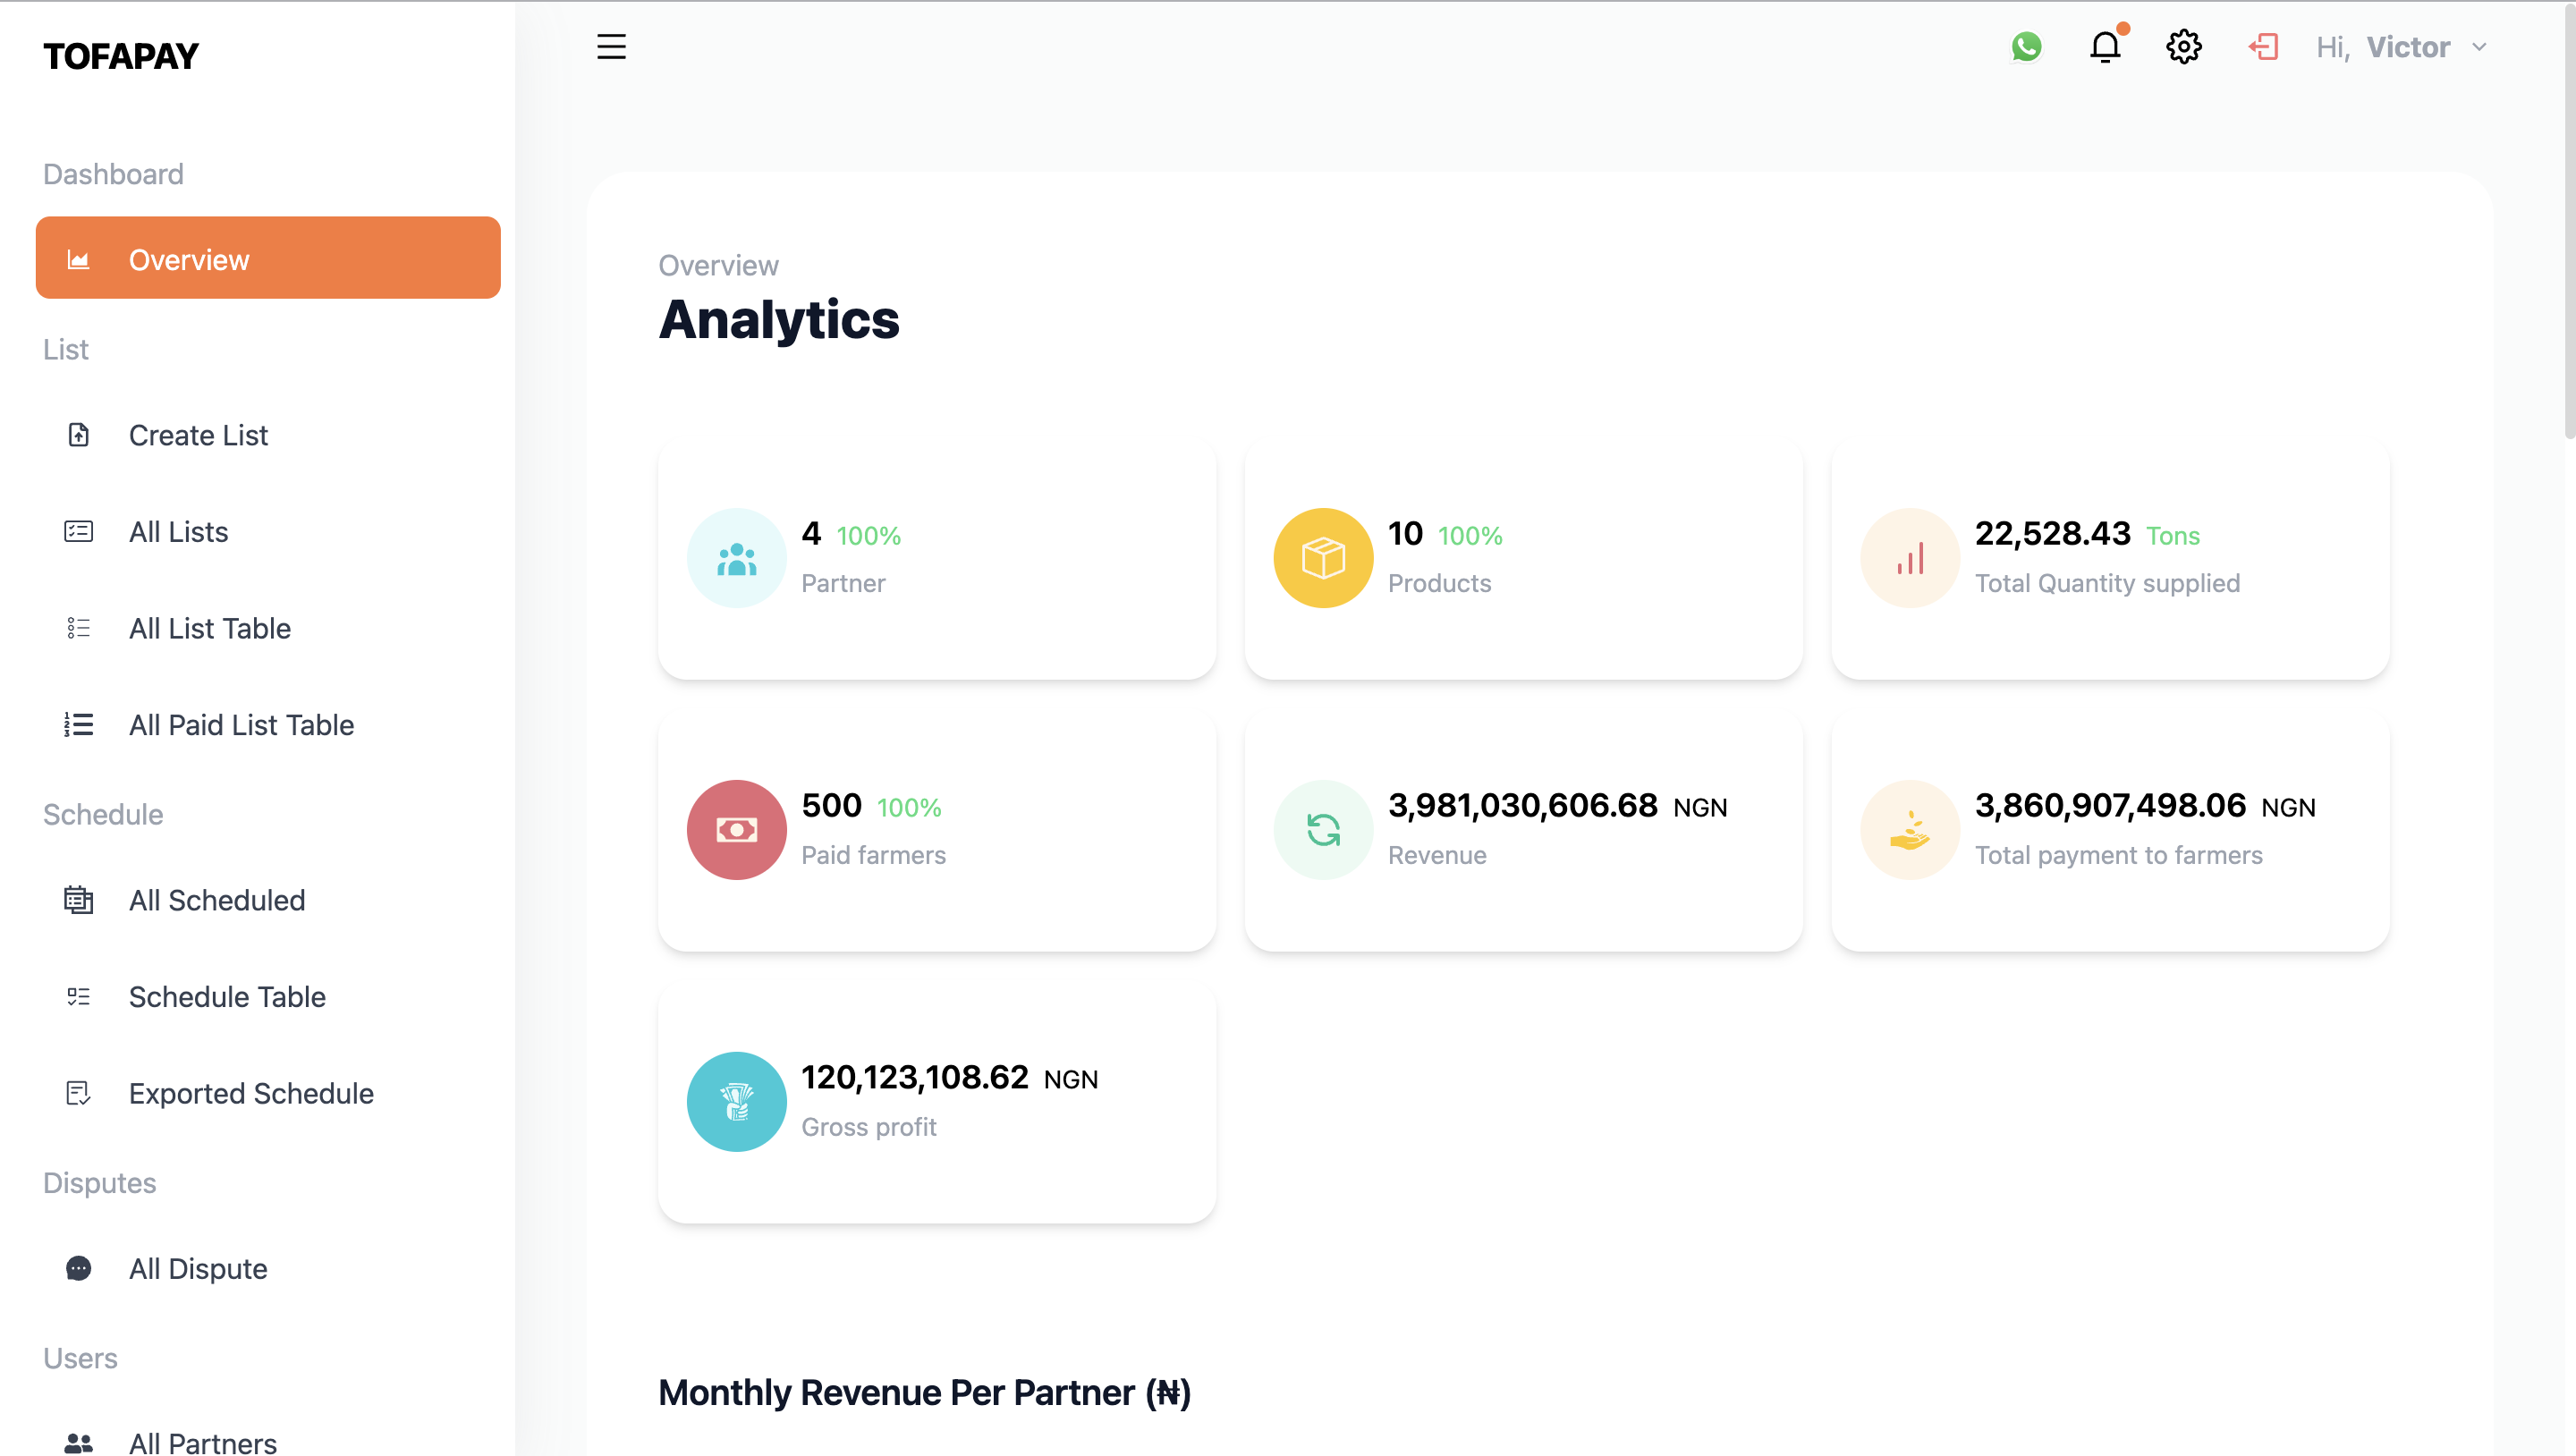Open All Dispute in sidebar

[x=198, y=1269]
